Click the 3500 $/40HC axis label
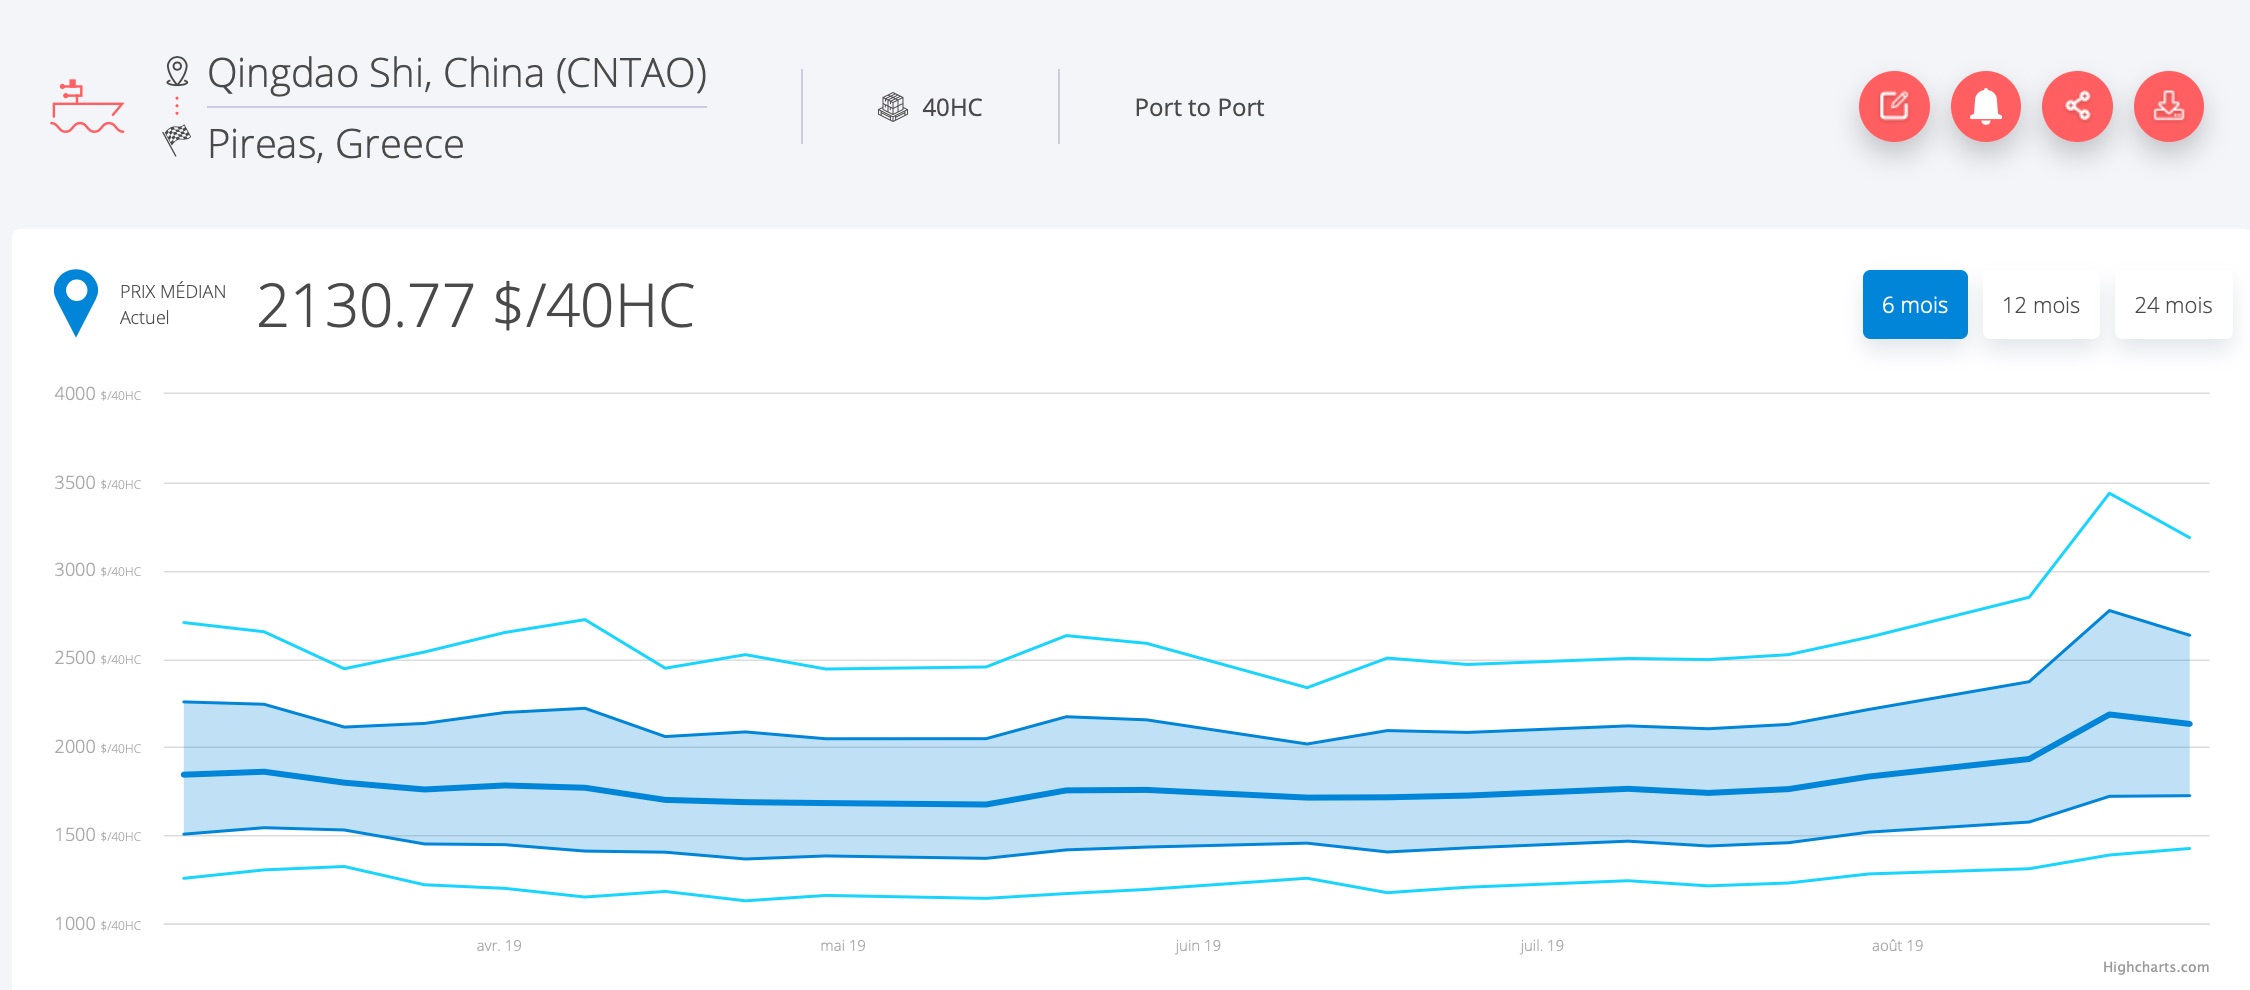This screenshot has width=2250, height=990. 97,483
